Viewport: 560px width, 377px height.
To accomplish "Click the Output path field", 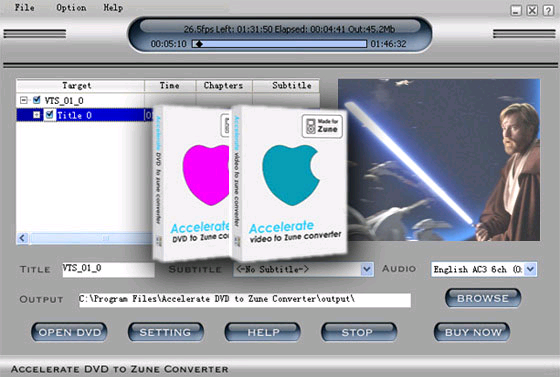I will coord(245,300).
